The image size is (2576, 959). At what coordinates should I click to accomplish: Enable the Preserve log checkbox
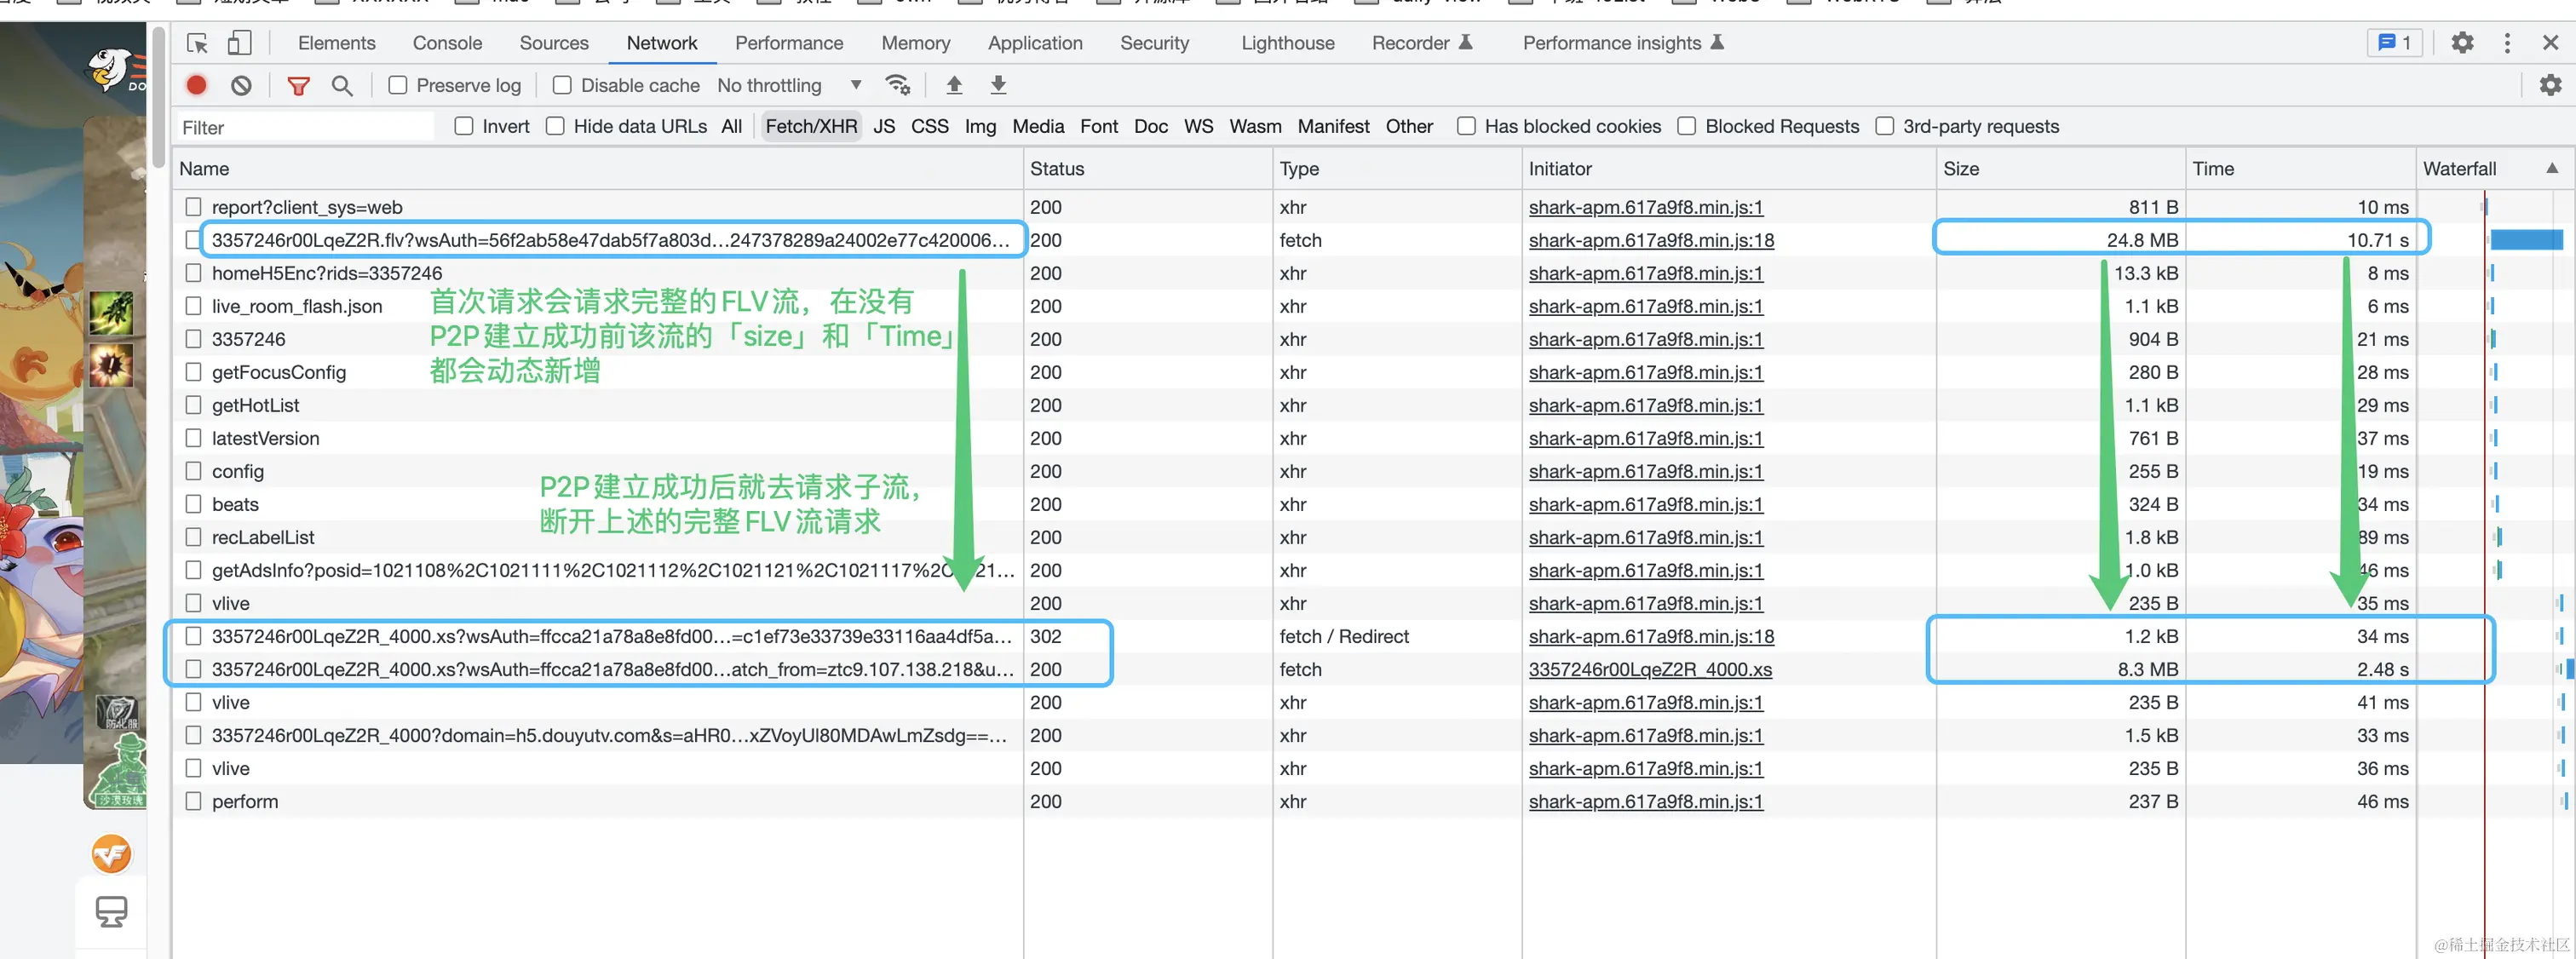tap(398, 85)
